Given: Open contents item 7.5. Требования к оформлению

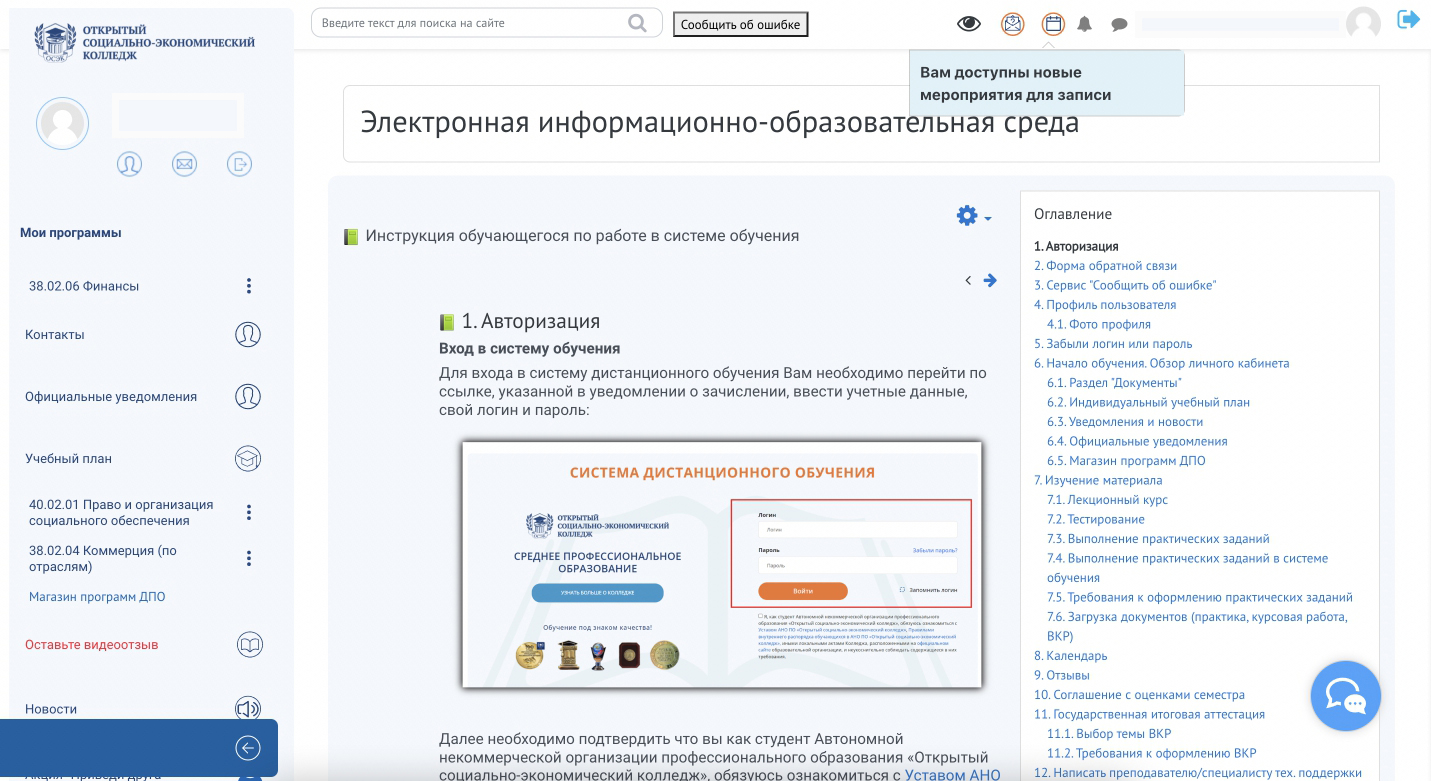Looking at the screenshot, I should [x=1200, y=597].
